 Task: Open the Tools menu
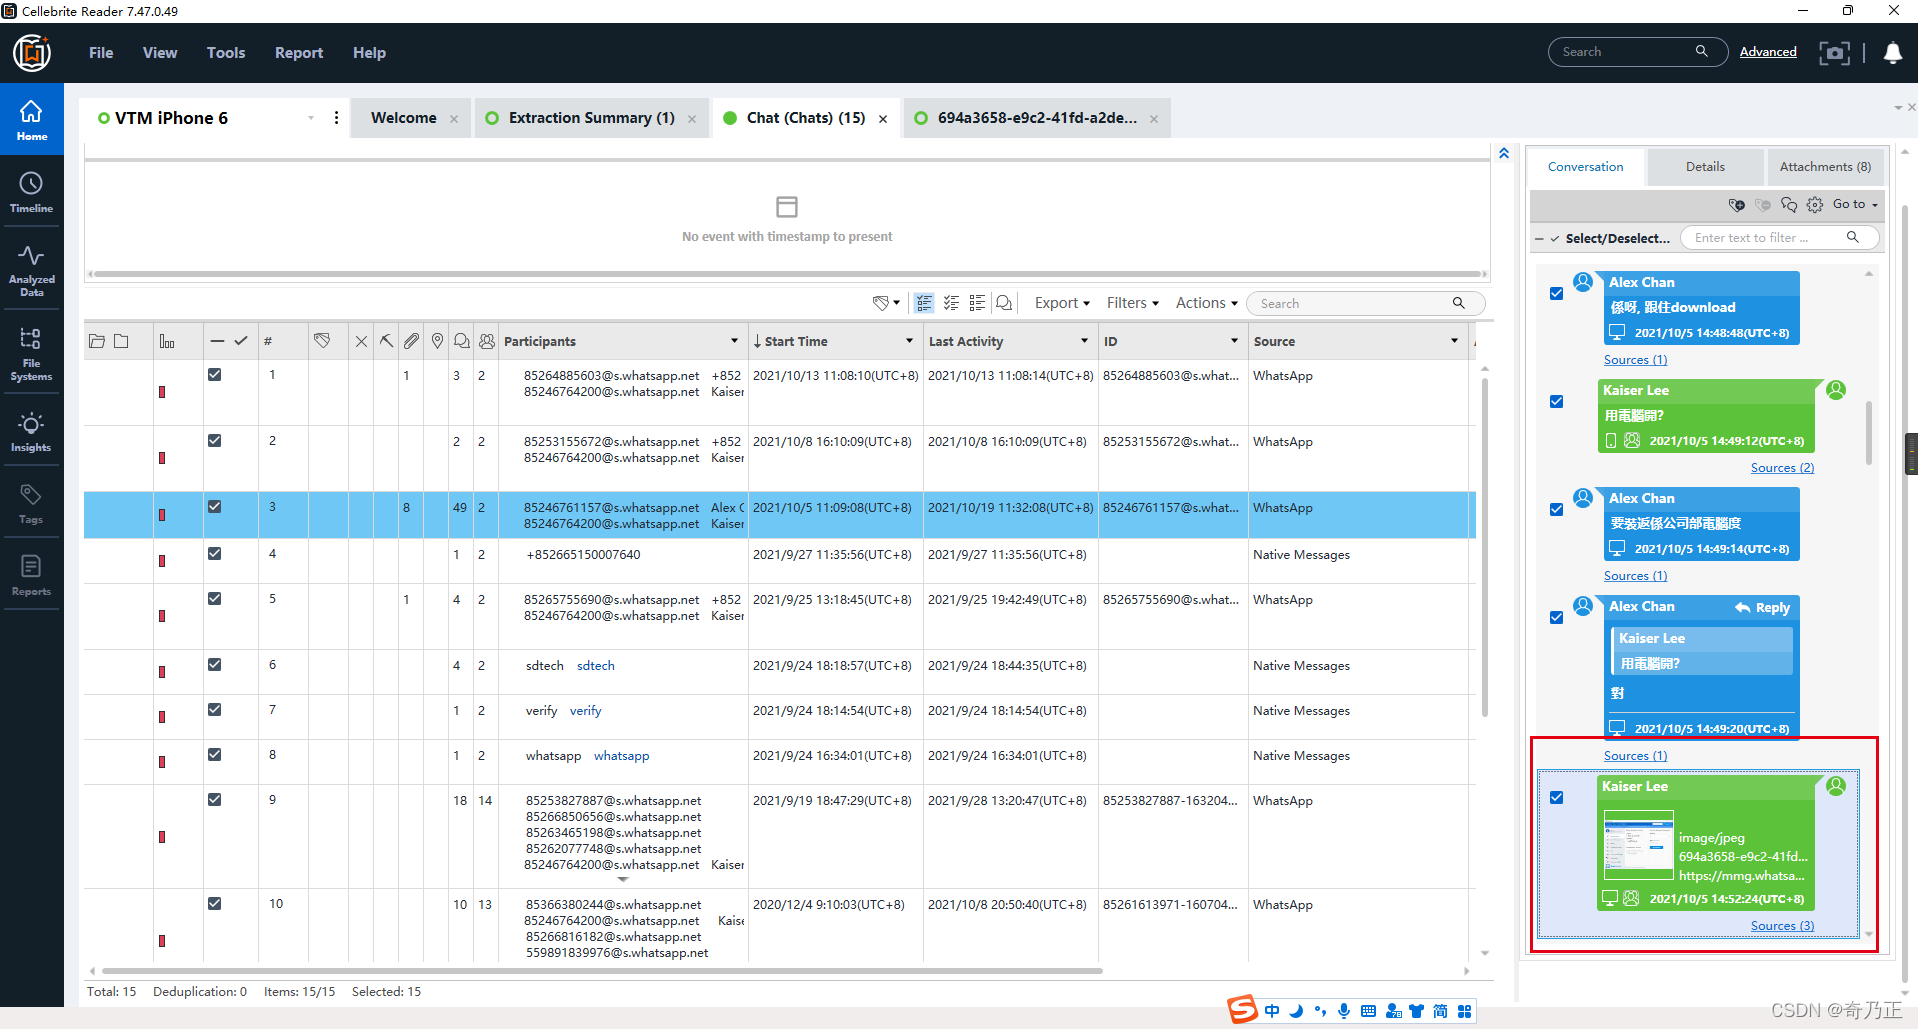[226, 53]
